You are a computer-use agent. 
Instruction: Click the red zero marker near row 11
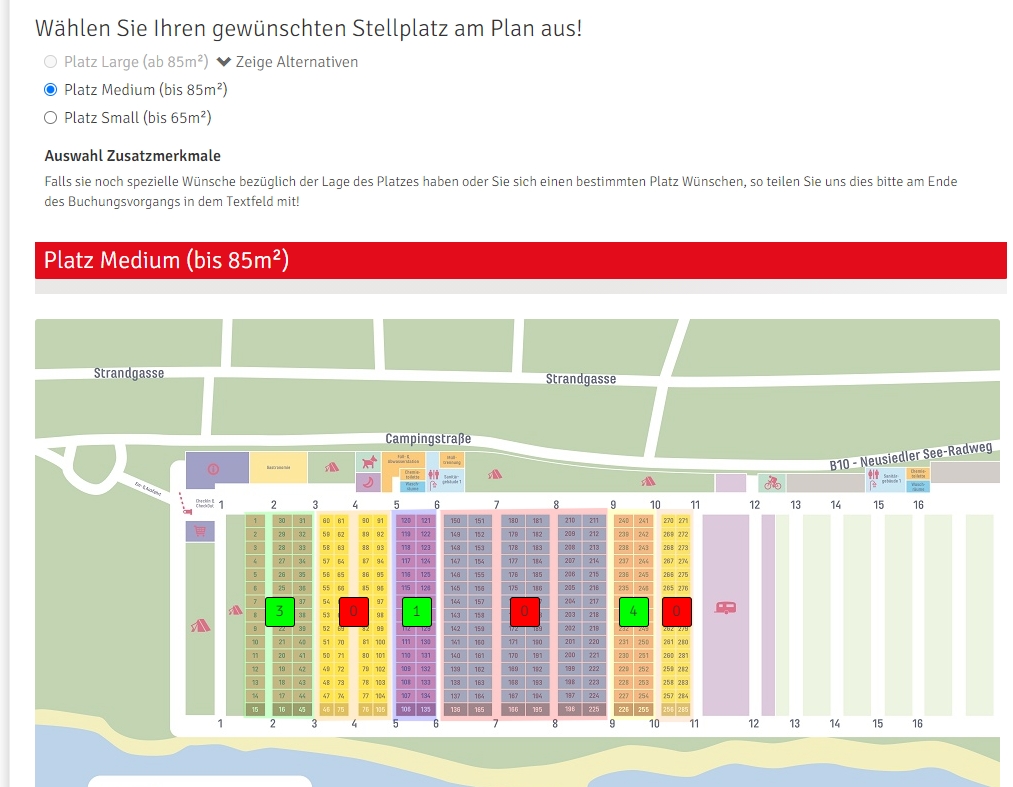[676, 611]
